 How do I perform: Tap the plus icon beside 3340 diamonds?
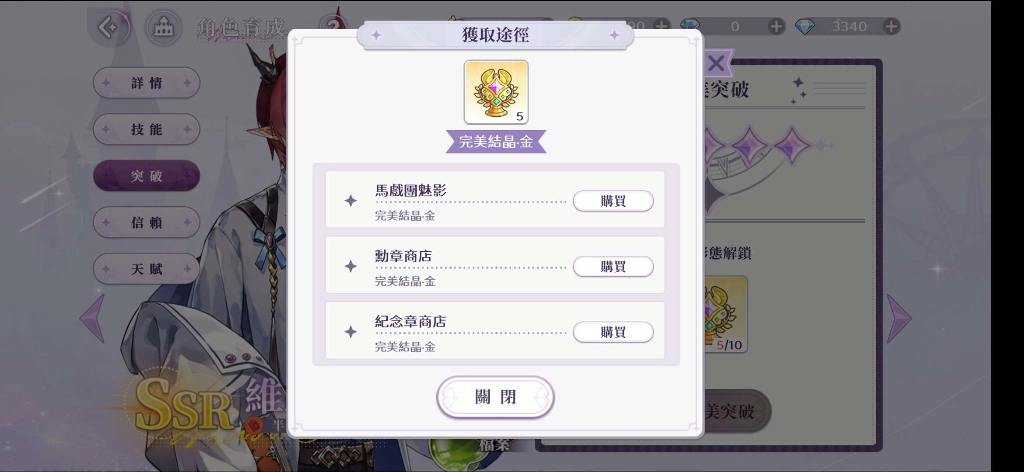[x=891, y=26]
